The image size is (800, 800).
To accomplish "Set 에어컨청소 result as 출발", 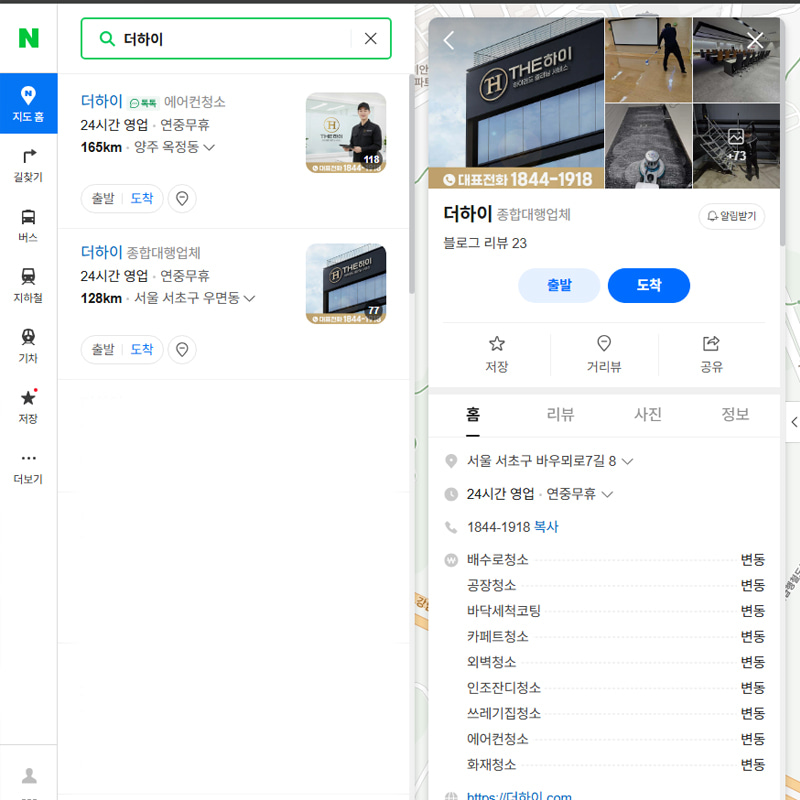I will (x=103, y=198).
